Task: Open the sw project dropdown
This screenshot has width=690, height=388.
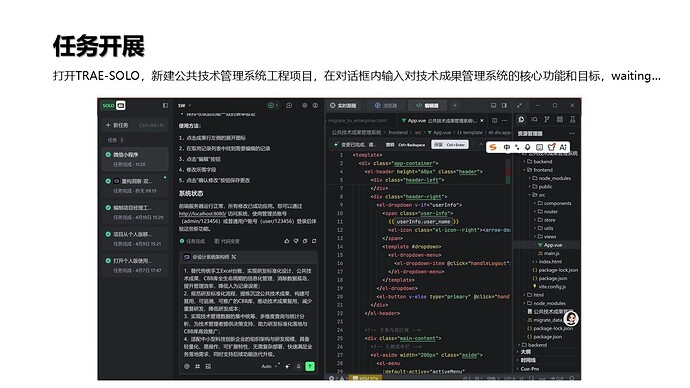Action: click(184, 106)
